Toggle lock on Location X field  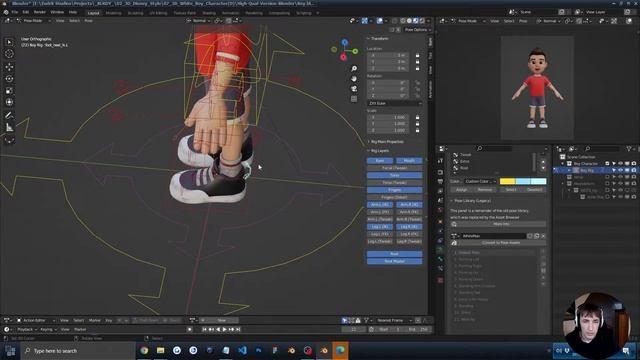(417, 55)
